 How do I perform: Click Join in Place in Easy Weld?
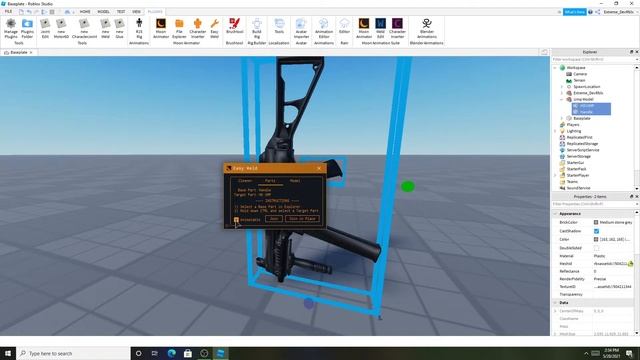[x=302, y=219]
